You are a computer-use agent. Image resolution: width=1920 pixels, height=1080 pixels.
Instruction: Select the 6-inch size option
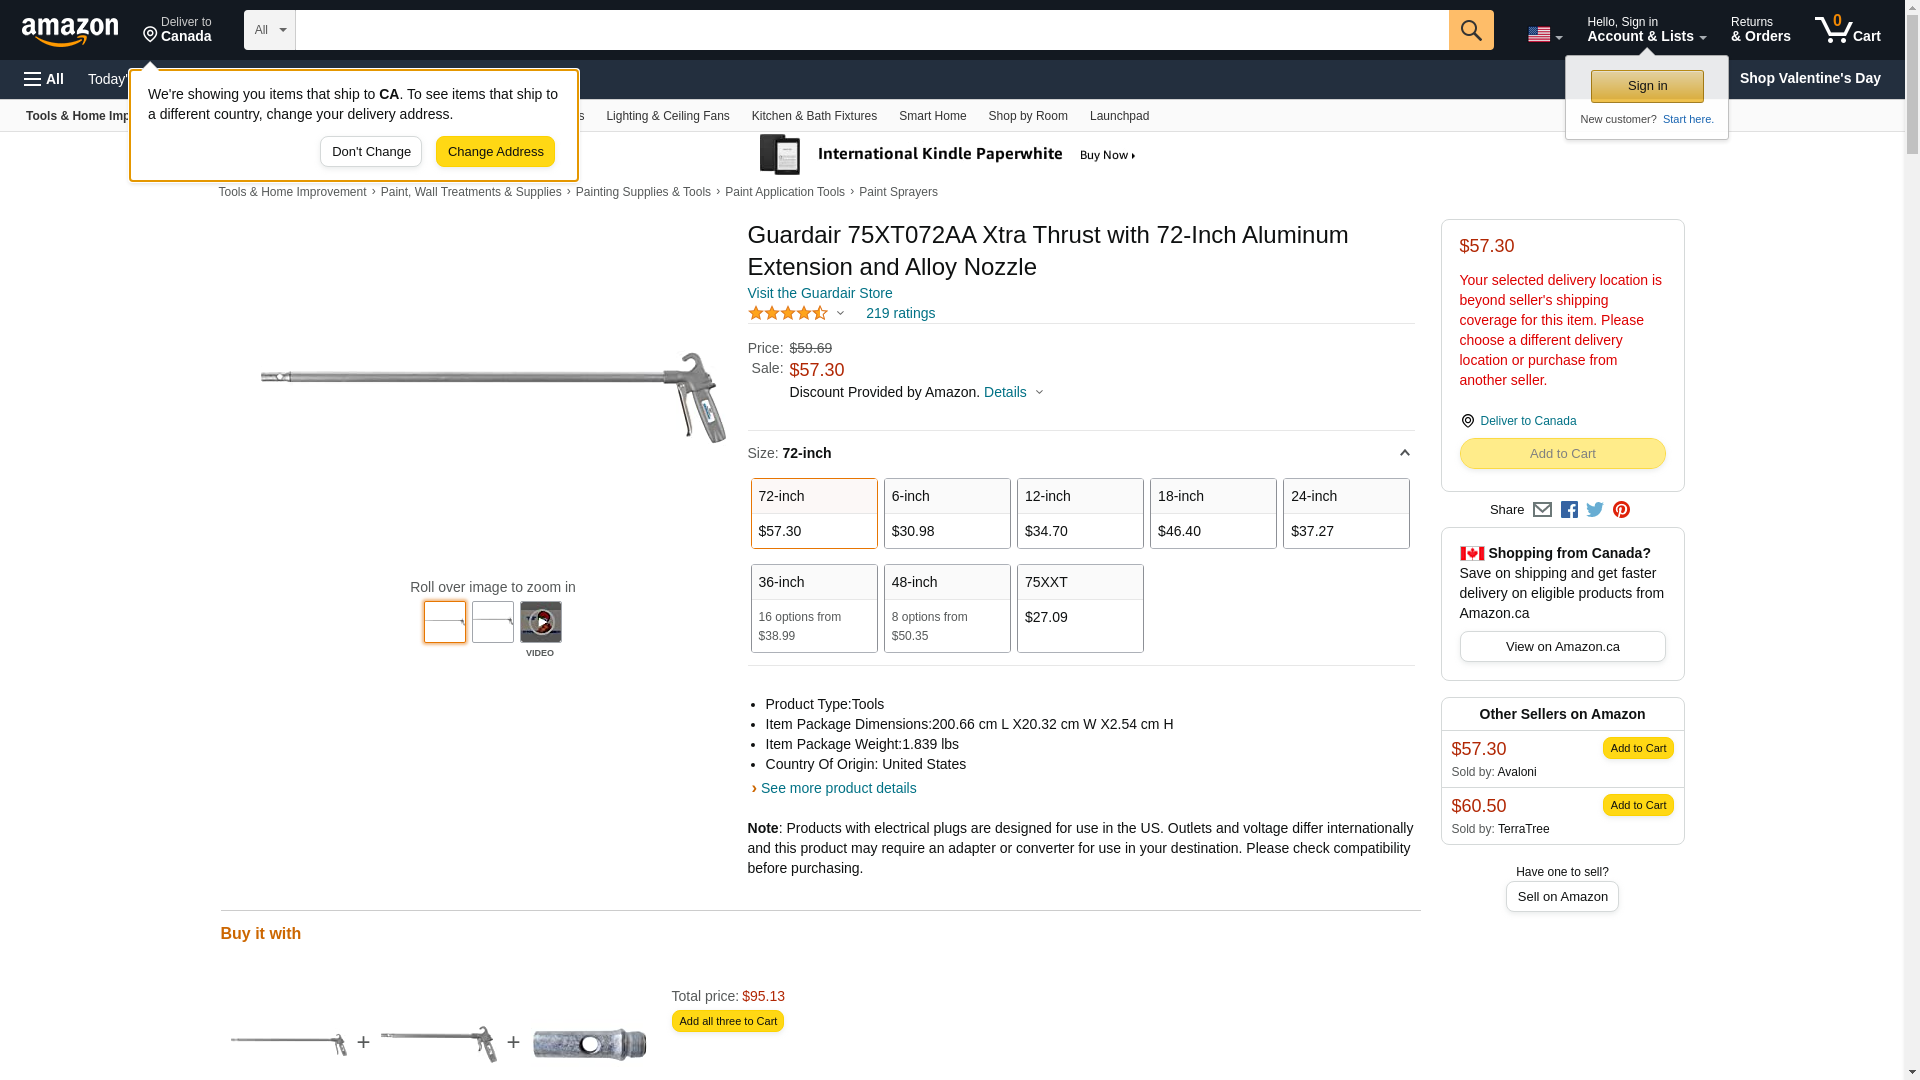[946, 513]
